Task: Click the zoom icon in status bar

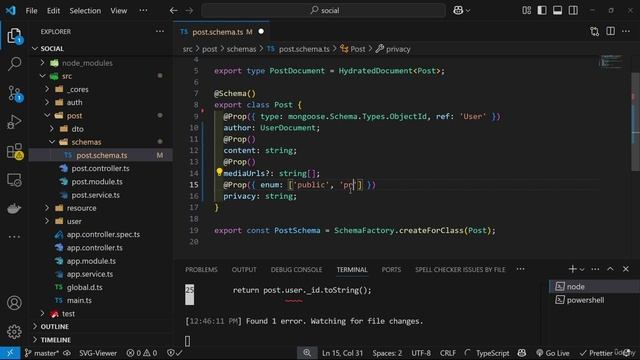Action: [307, 353]
